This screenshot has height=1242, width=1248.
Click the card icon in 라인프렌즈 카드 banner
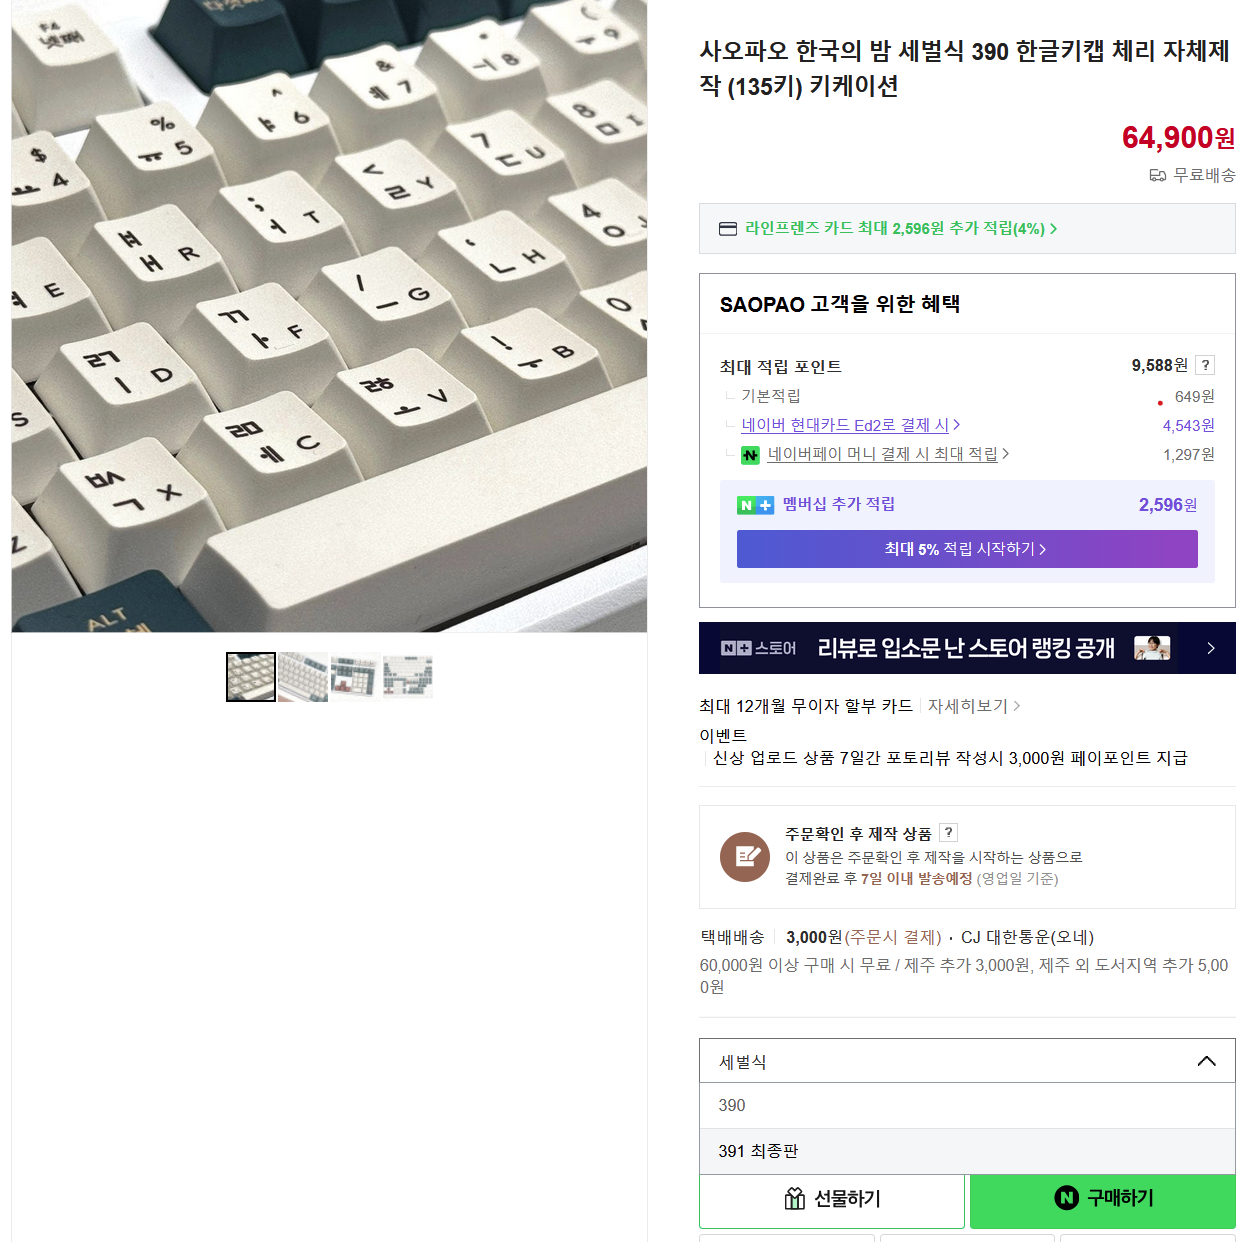click(728, 229)
